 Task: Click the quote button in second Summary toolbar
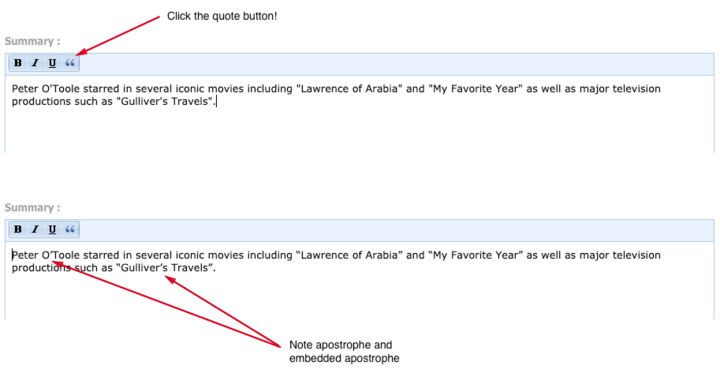click(x=70, y=229)
